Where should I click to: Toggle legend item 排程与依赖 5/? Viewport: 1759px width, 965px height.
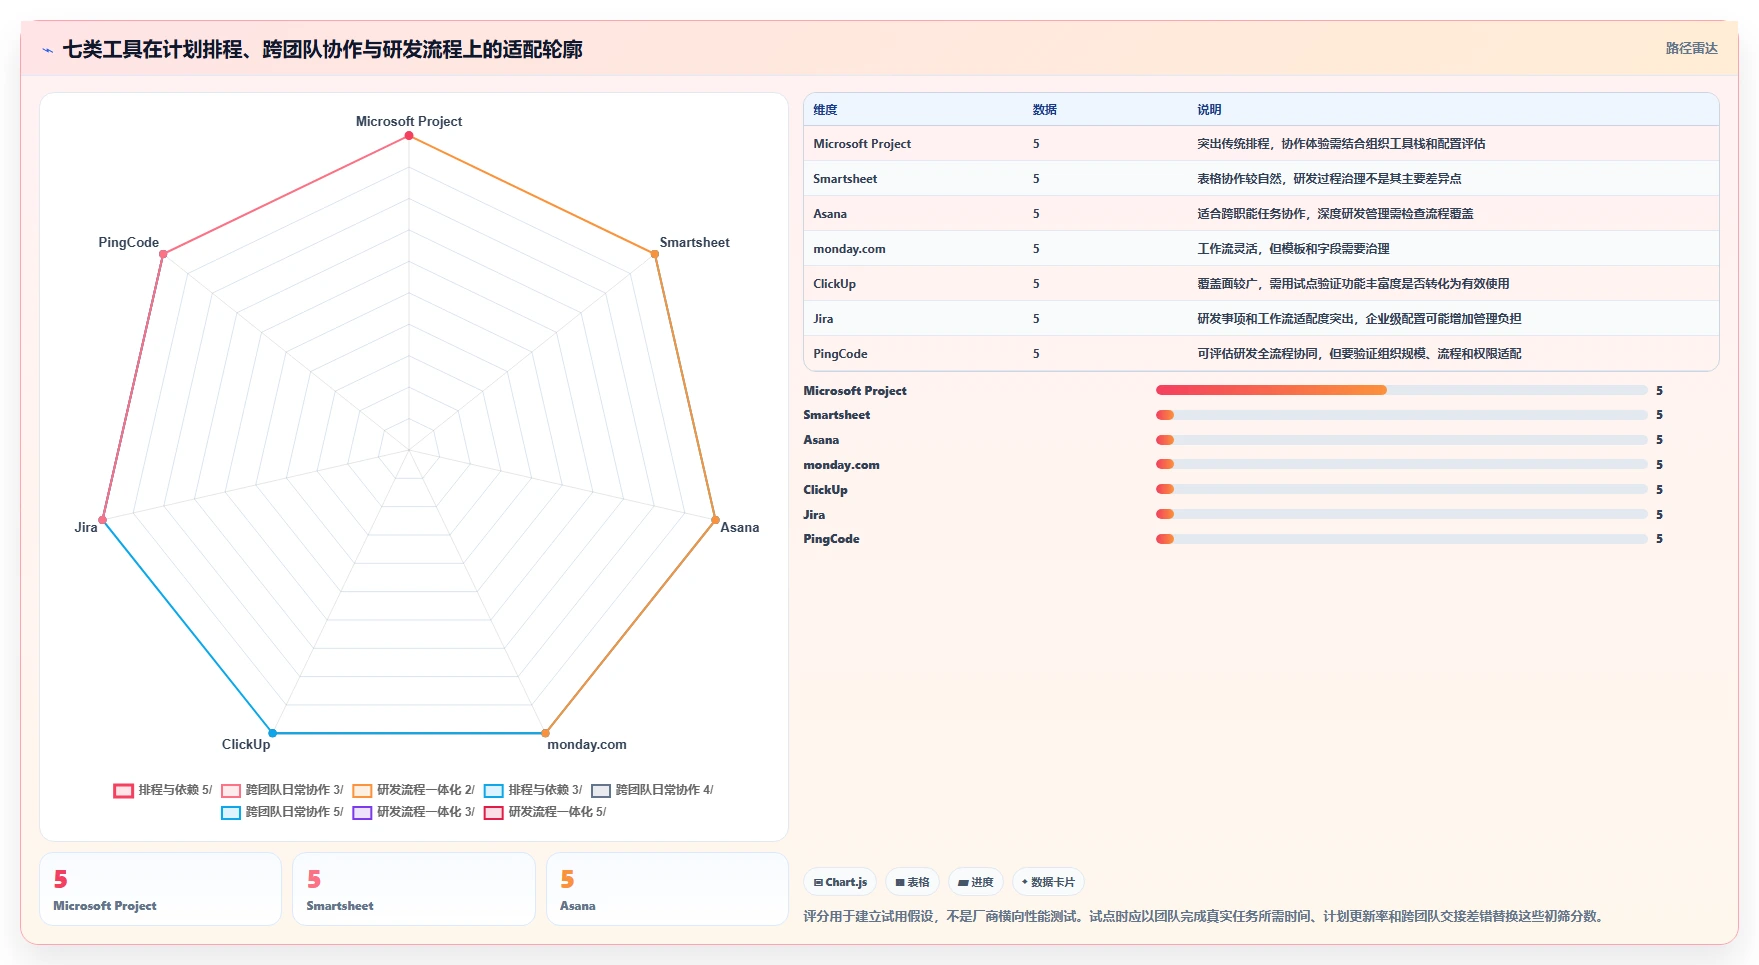[163, 790]
